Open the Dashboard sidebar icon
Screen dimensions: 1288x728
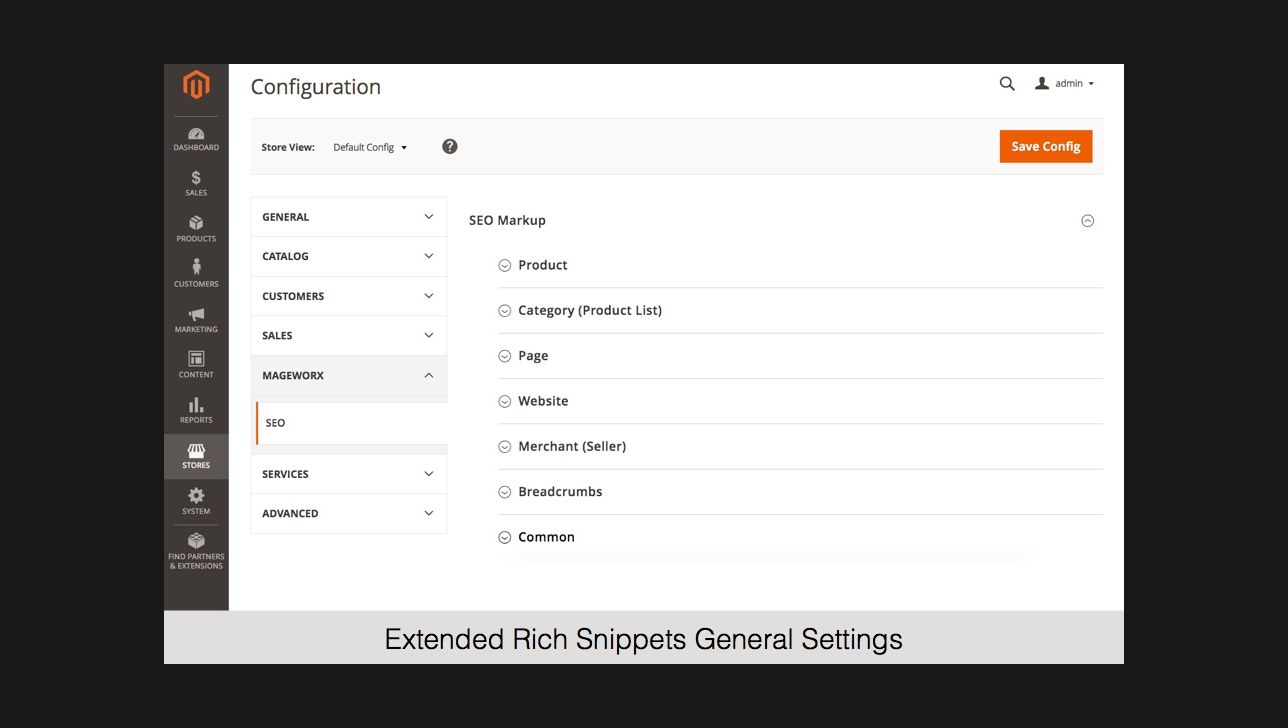point(196,139)
